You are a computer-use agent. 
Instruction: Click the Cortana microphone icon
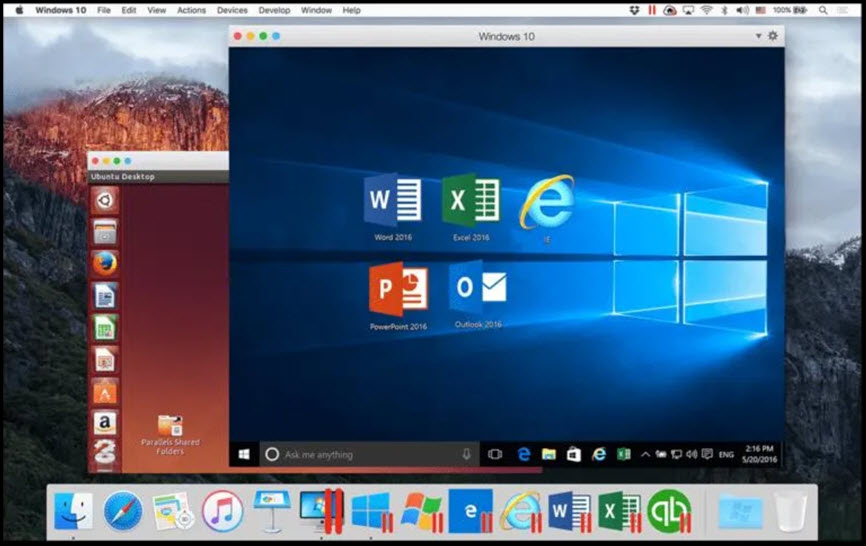(467, 454)
